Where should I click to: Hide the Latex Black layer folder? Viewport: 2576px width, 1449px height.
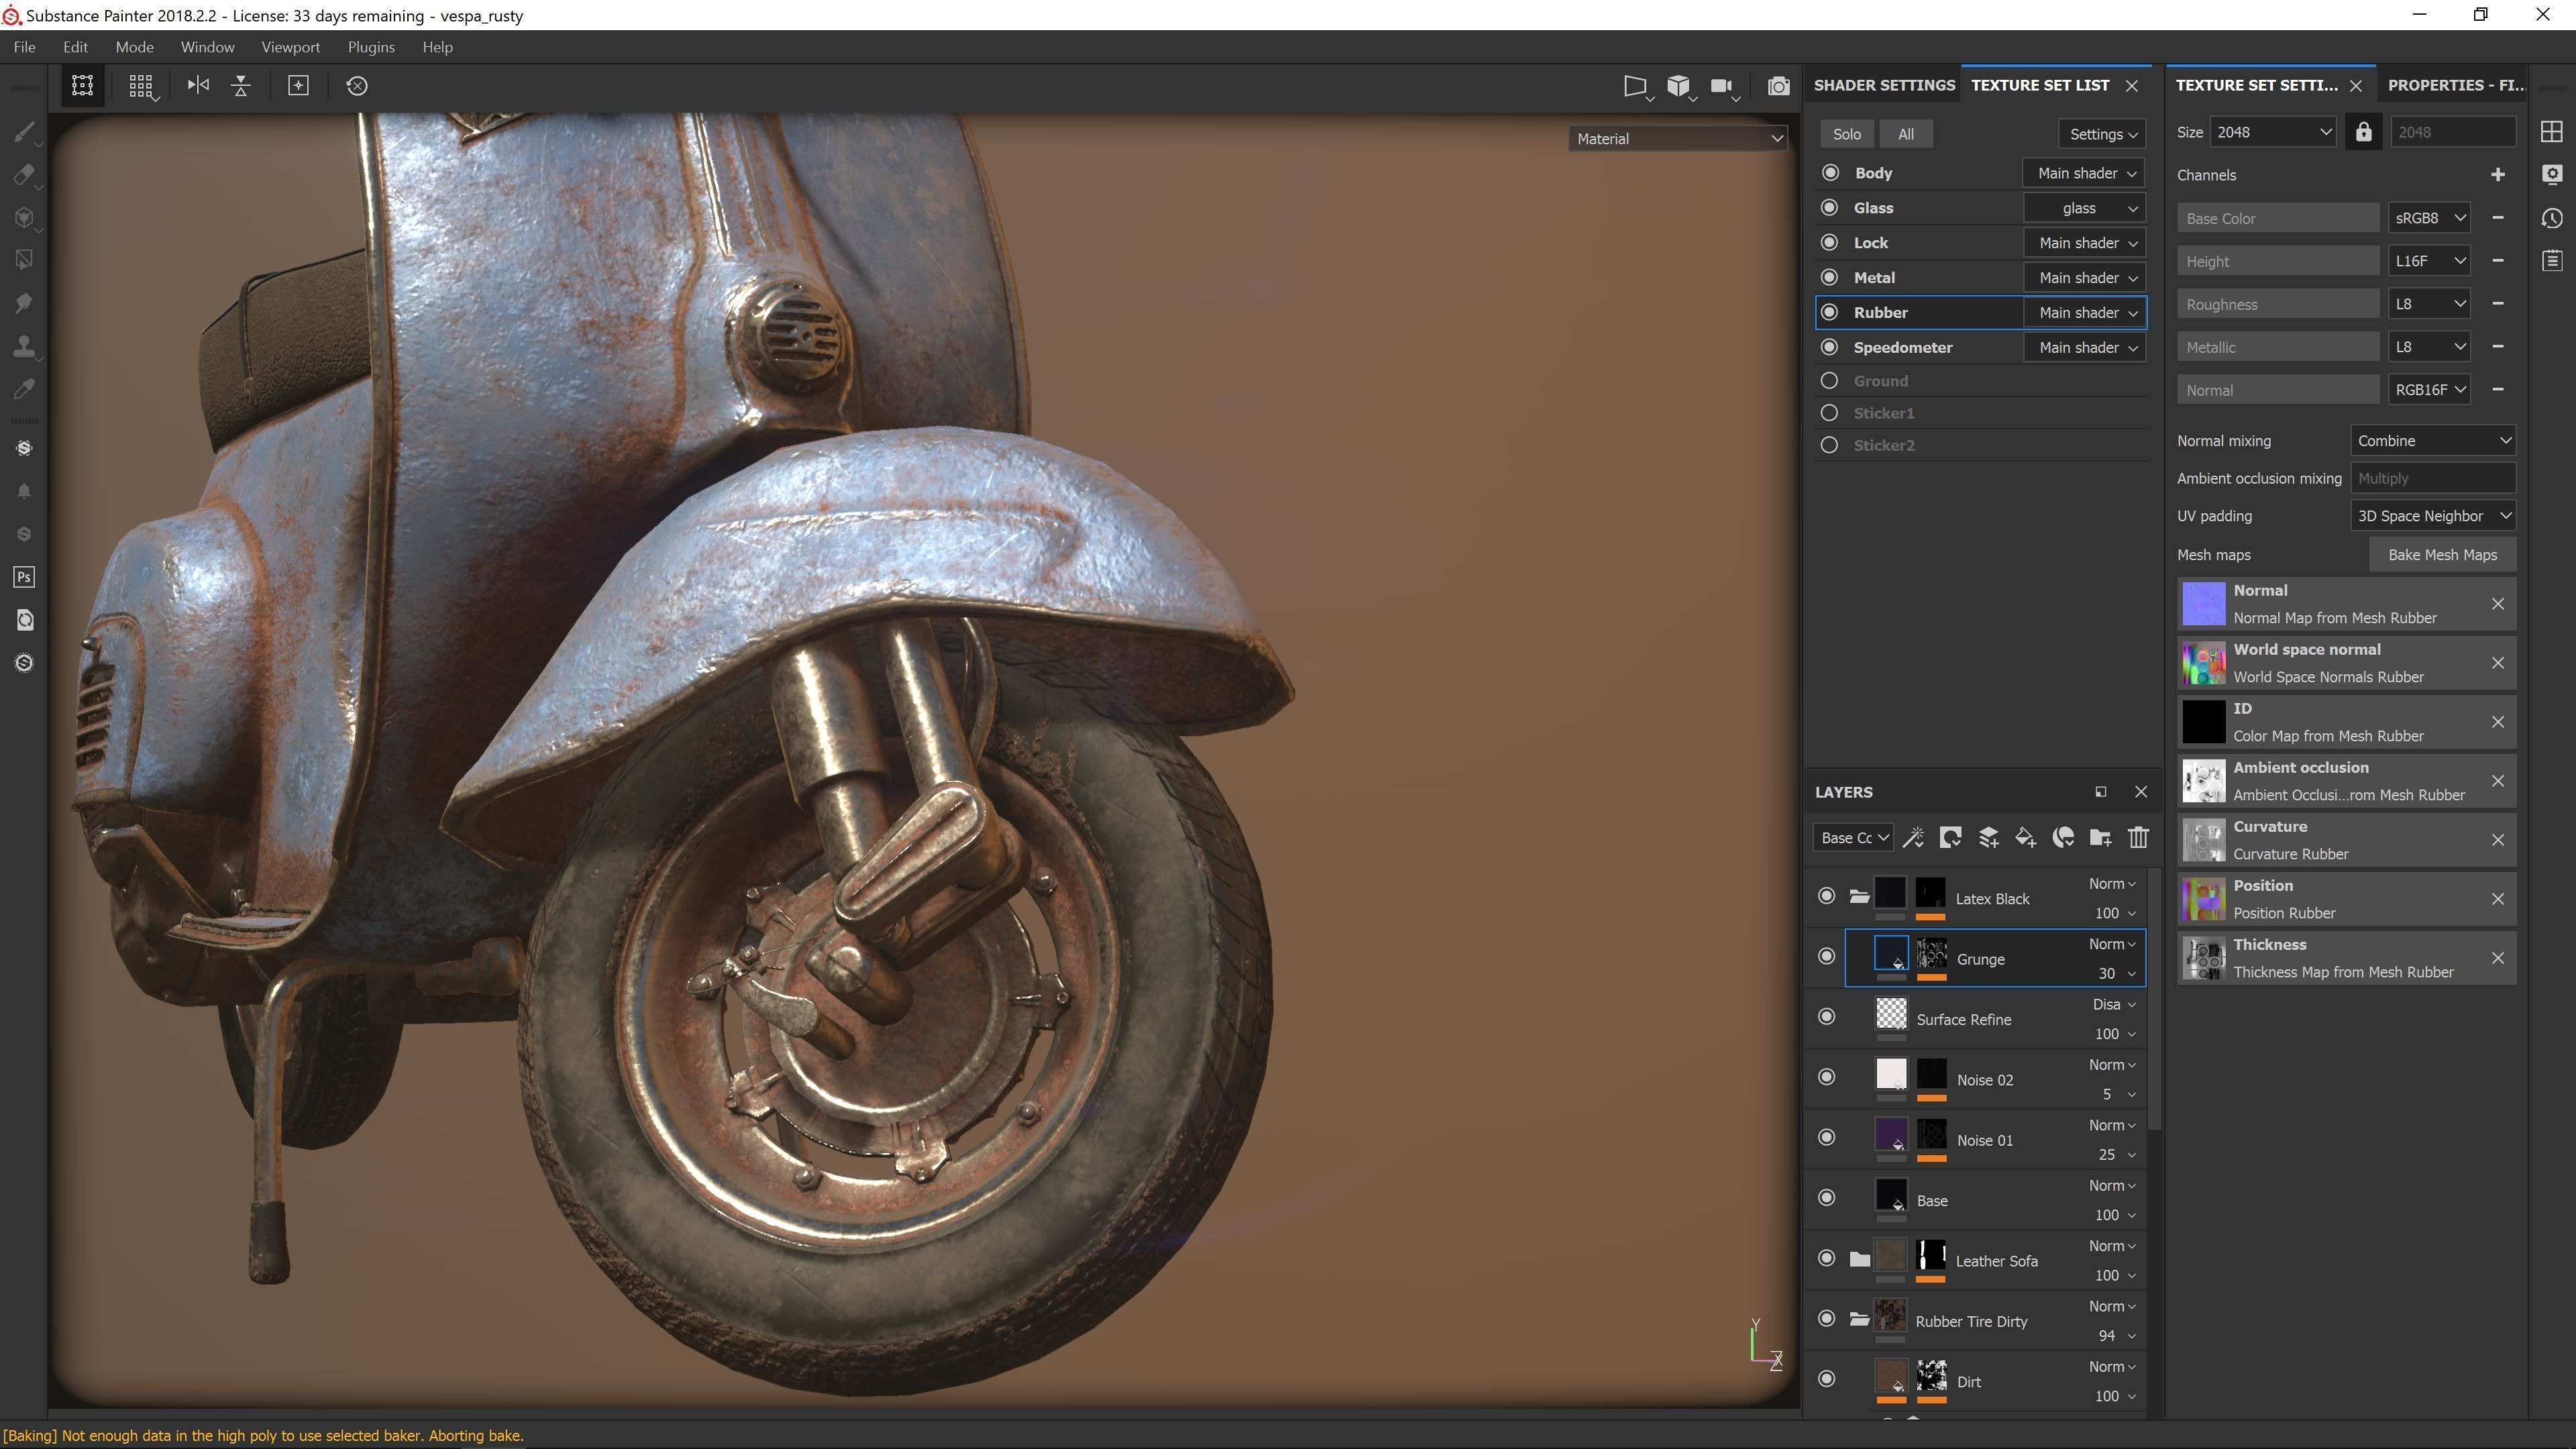click(1827, 896)
